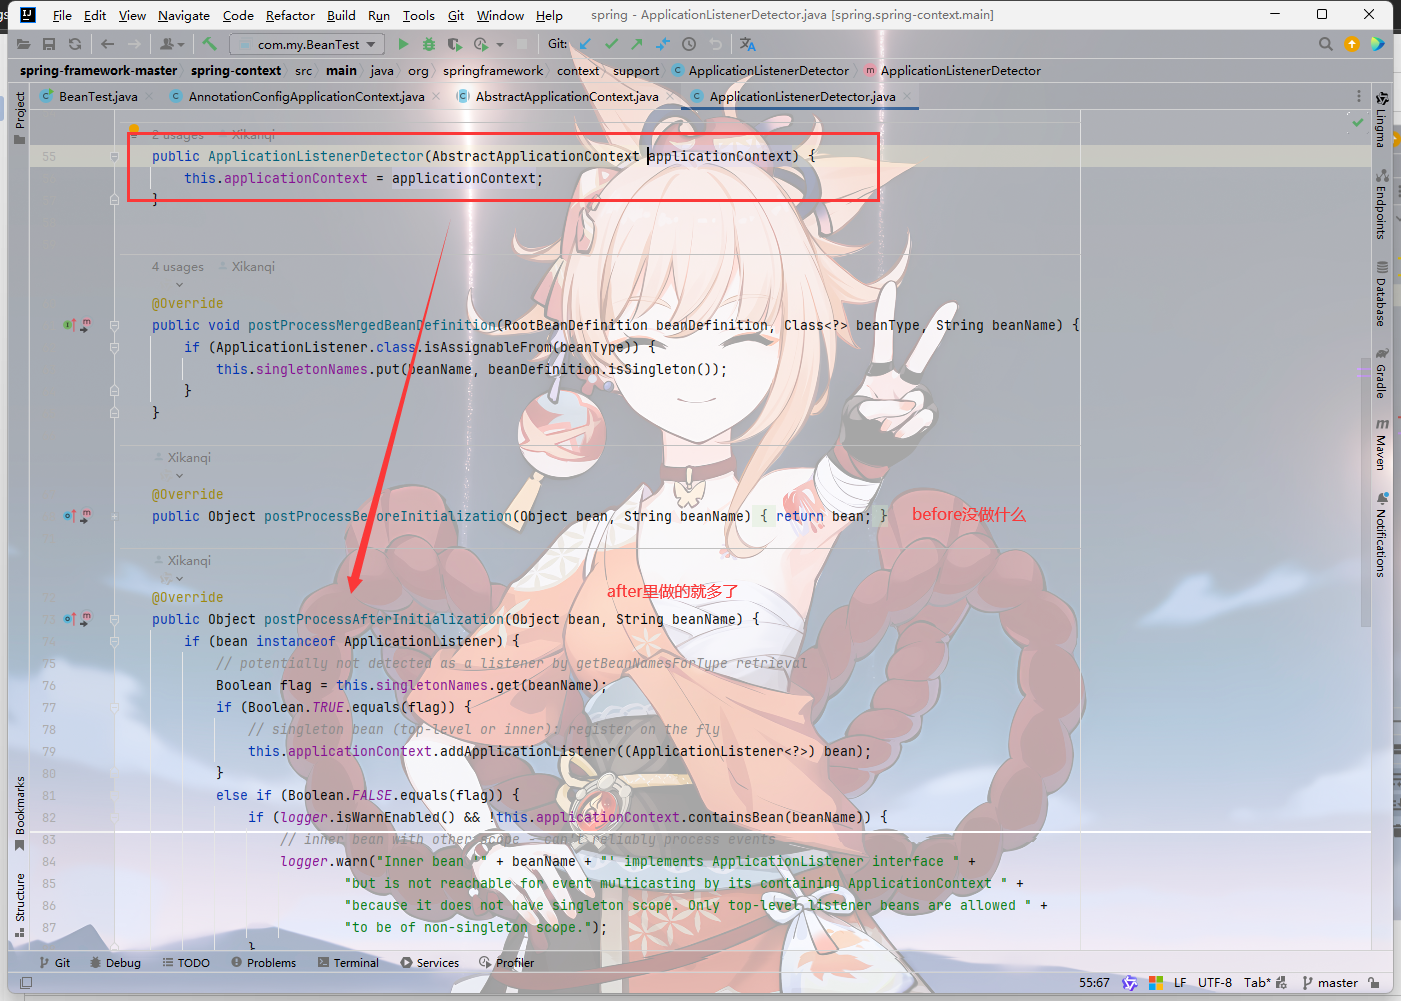Click the Save All disk icon
Screen dimensions: 1401x1001
coord(49,44)
